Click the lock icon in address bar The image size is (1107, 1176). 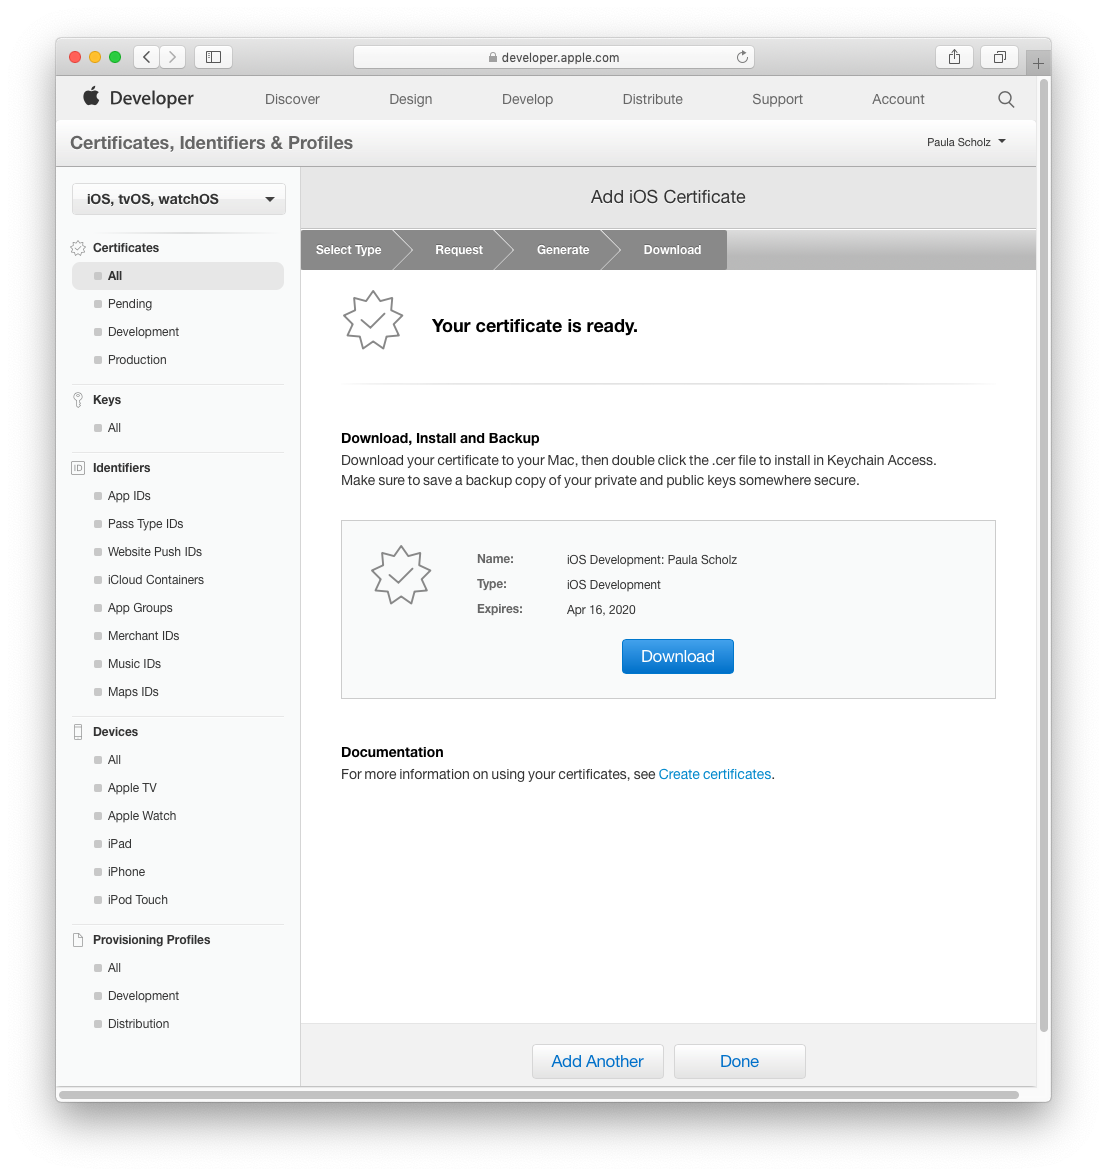pyautogui.click(x=493, y=58)
